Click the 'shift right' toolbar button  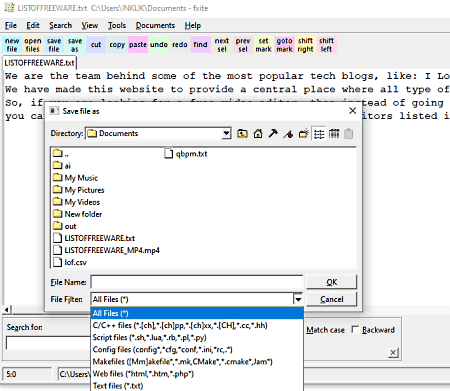(305, 45)
